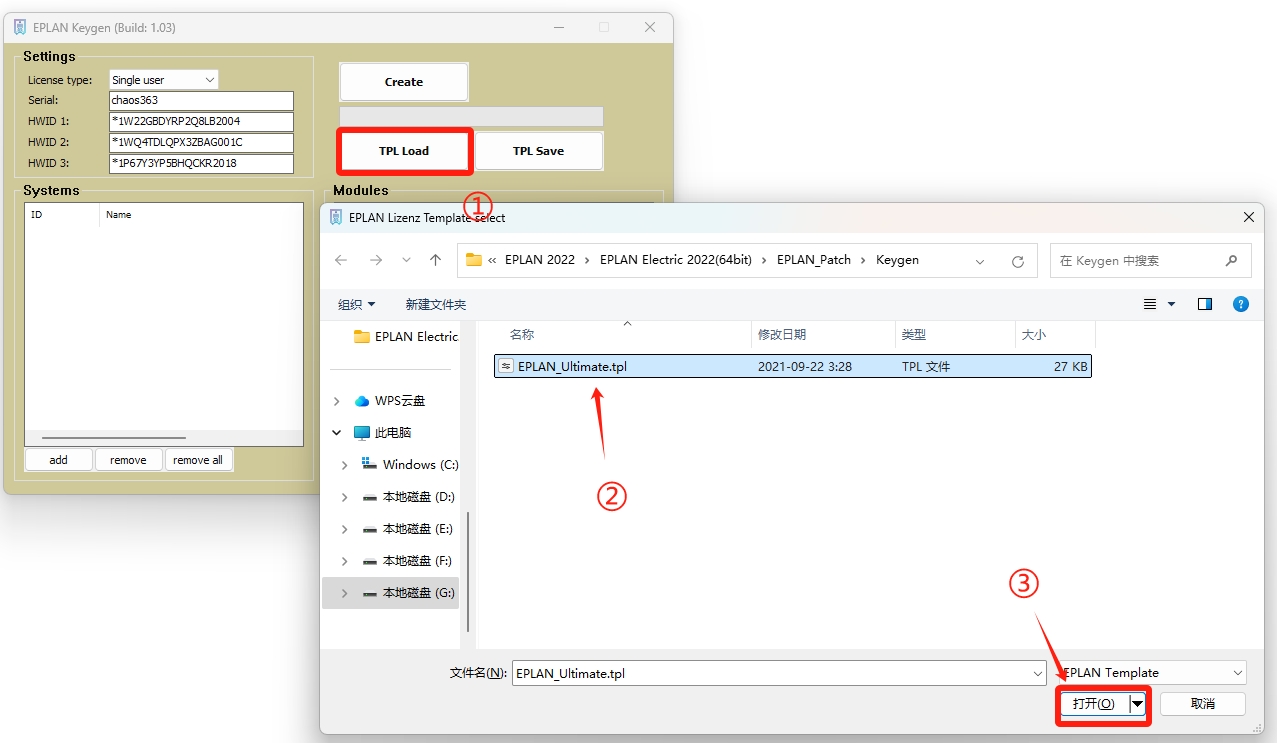
Task: Click EPLAN_Patch in the address breadcrumb
Action: (813, 260)
